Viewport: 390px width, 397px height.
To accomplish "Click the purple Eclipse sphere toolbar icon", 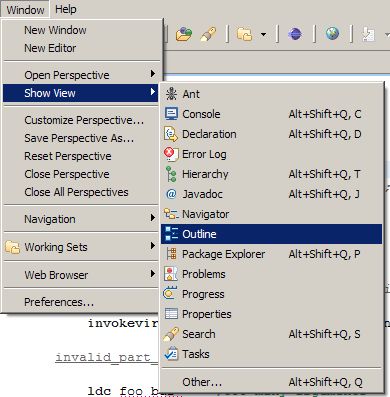I will pos(295,34).
